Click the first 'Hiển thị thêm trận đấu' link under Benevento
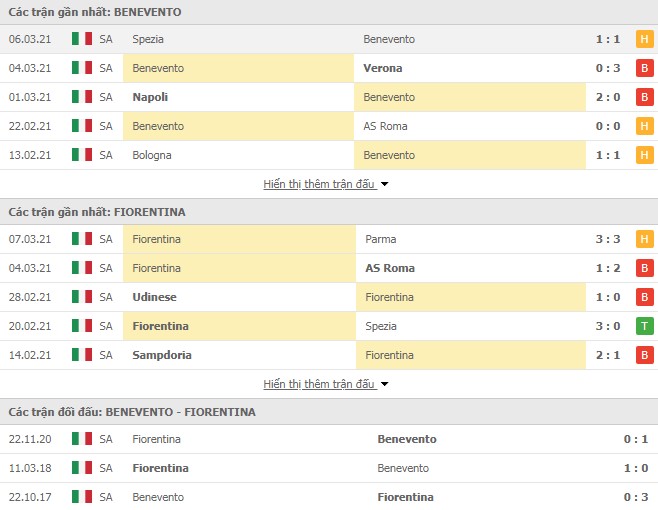Viewport: 658px width, 510px height. pyautogui.click(x=319, y=184)
